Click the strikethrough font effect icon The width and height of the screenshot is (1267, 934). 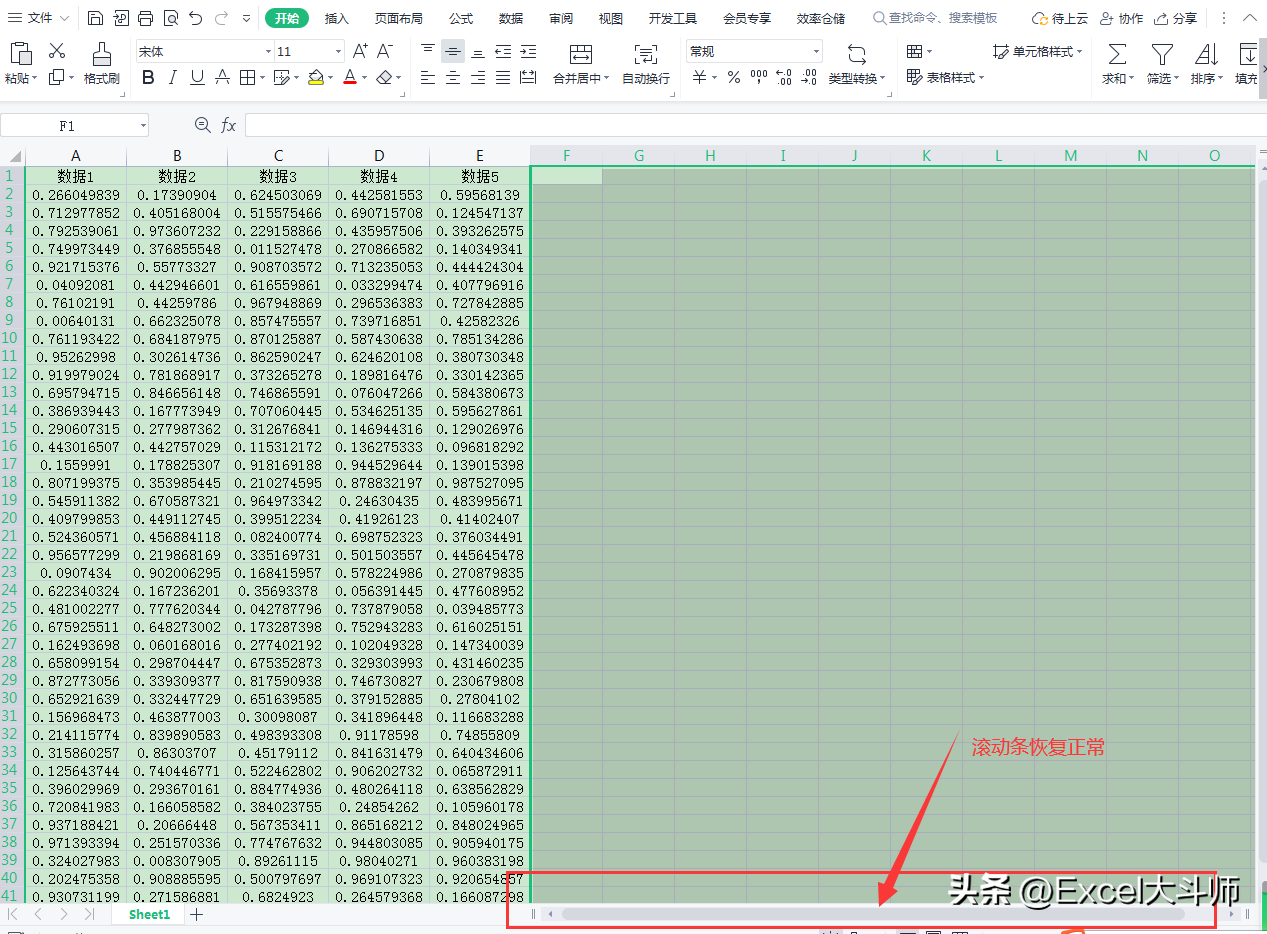[x=222, y=77]
